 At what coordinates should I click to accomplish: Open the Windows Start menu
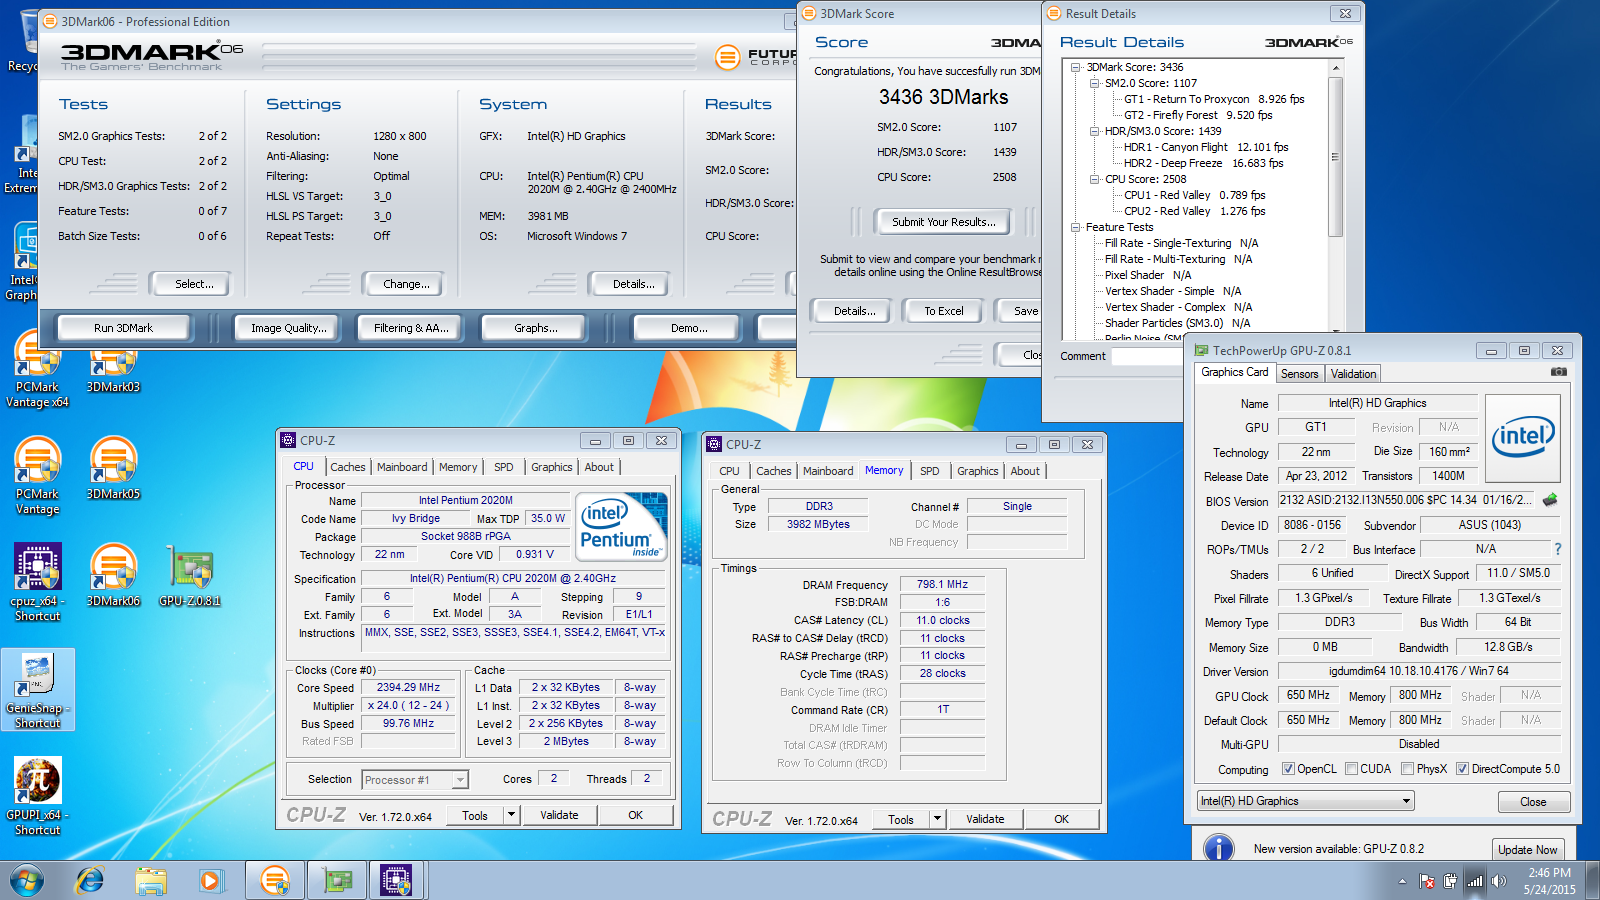27,881
